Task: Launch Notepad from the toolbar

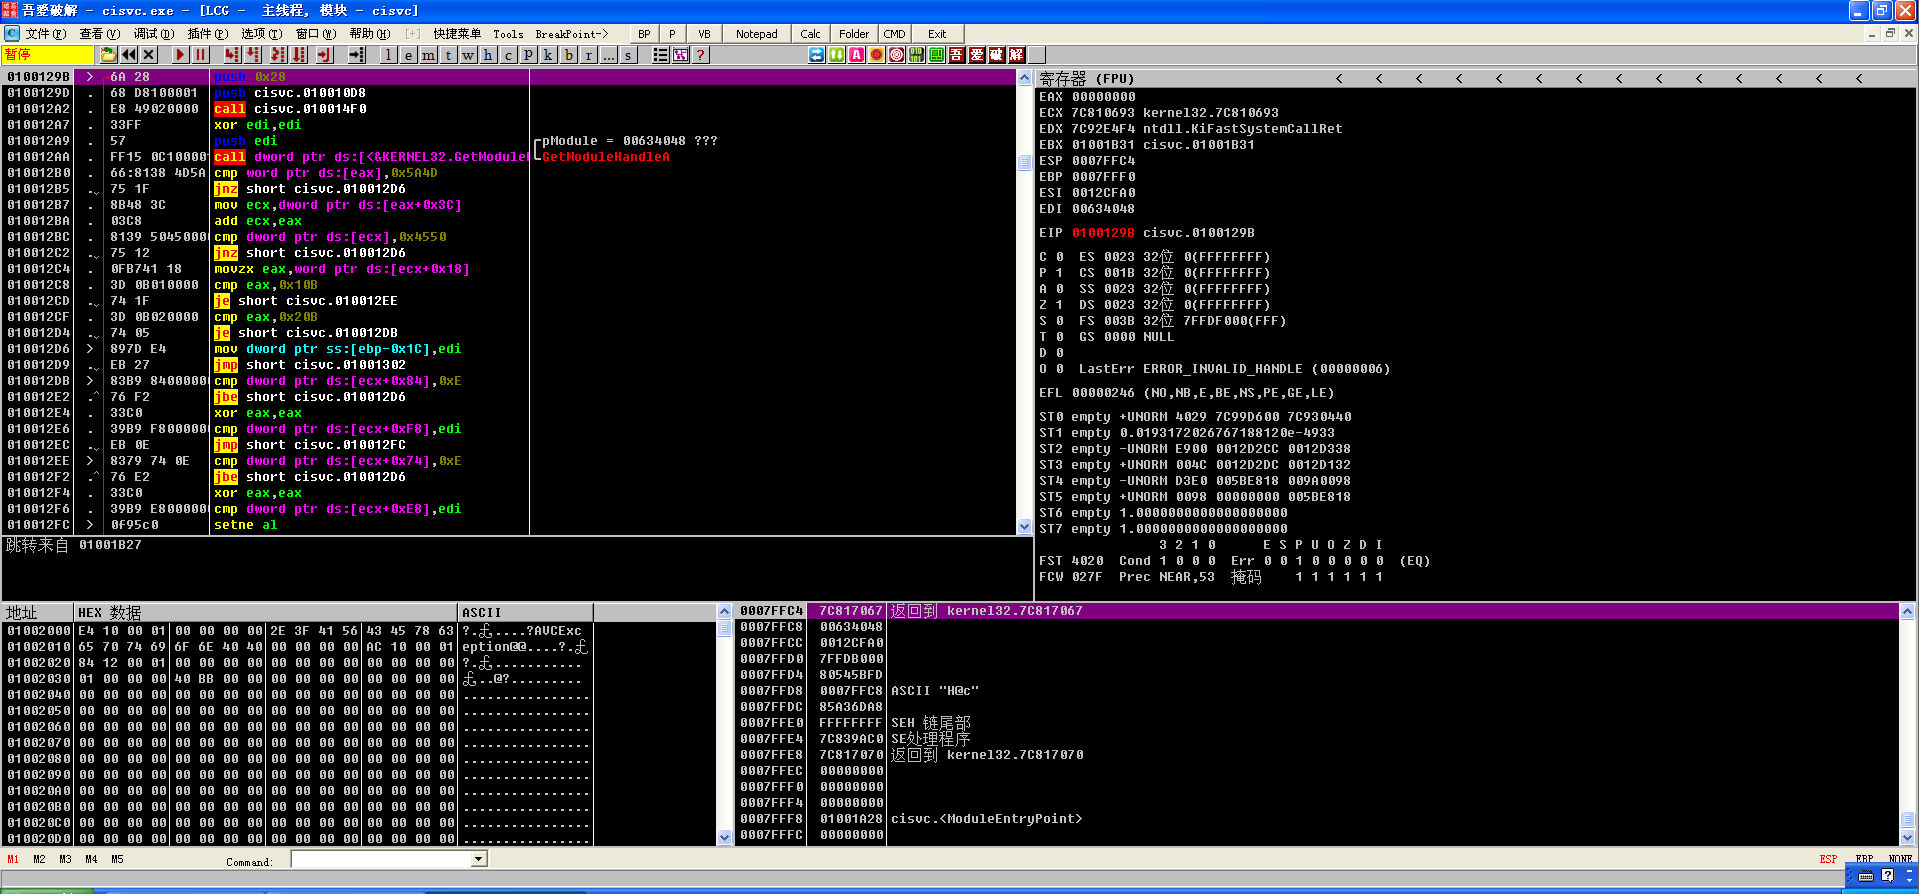Action: [x=756, y=34]
